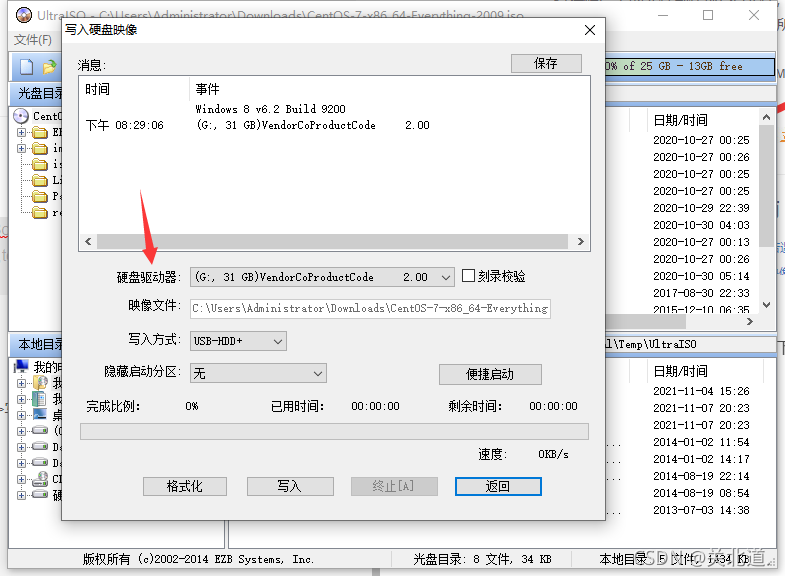785x576 pixels.
Task: Click the disc file list horizontal scroll-right arrow
Action: (749, 322)
